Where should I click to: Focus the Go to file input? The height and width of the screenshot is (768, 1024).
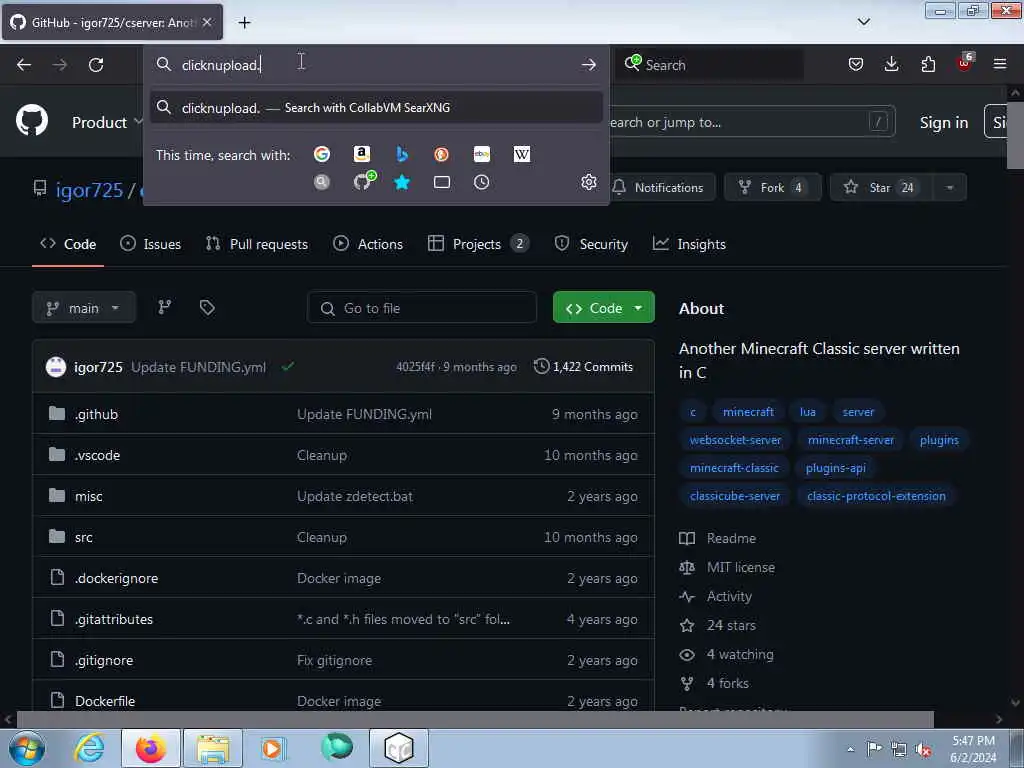(x=422, y=308)
